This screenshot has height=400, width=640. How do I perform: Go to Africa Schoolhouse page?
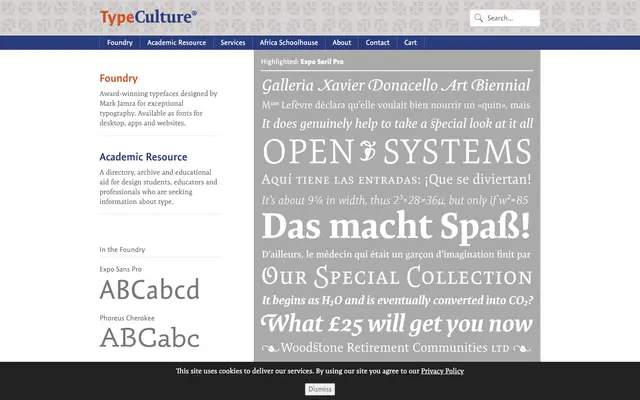coord(289,42)
